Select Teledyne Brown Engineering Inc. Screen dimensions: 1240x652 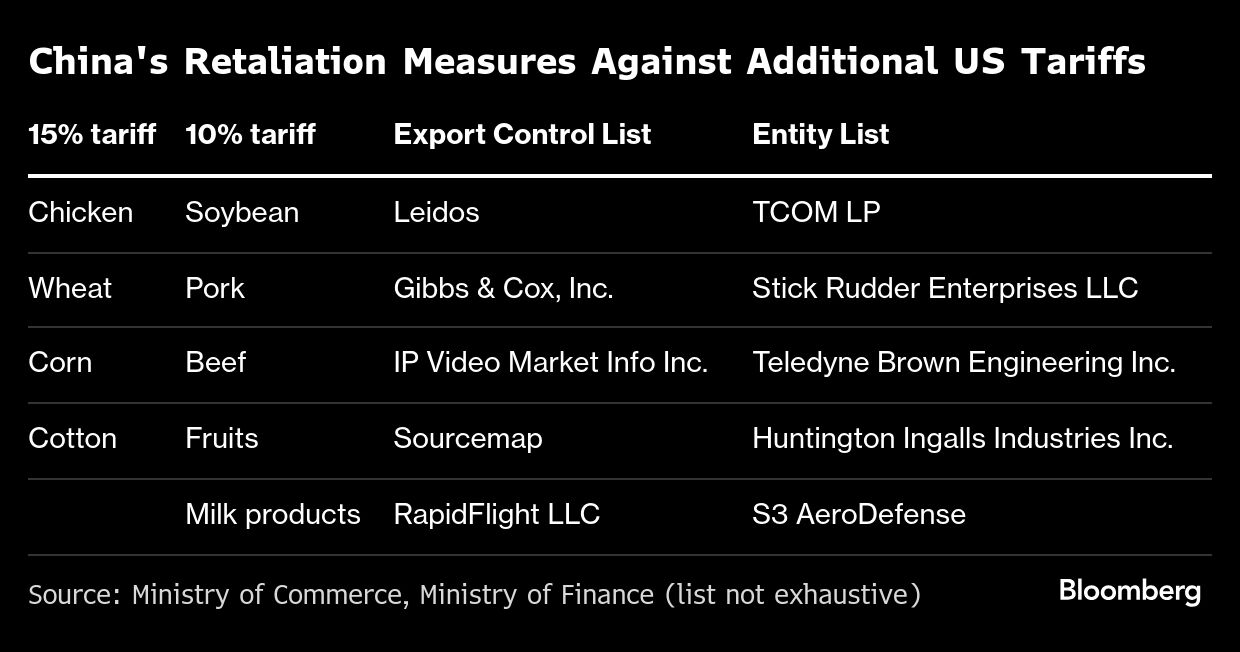(963, 362)
